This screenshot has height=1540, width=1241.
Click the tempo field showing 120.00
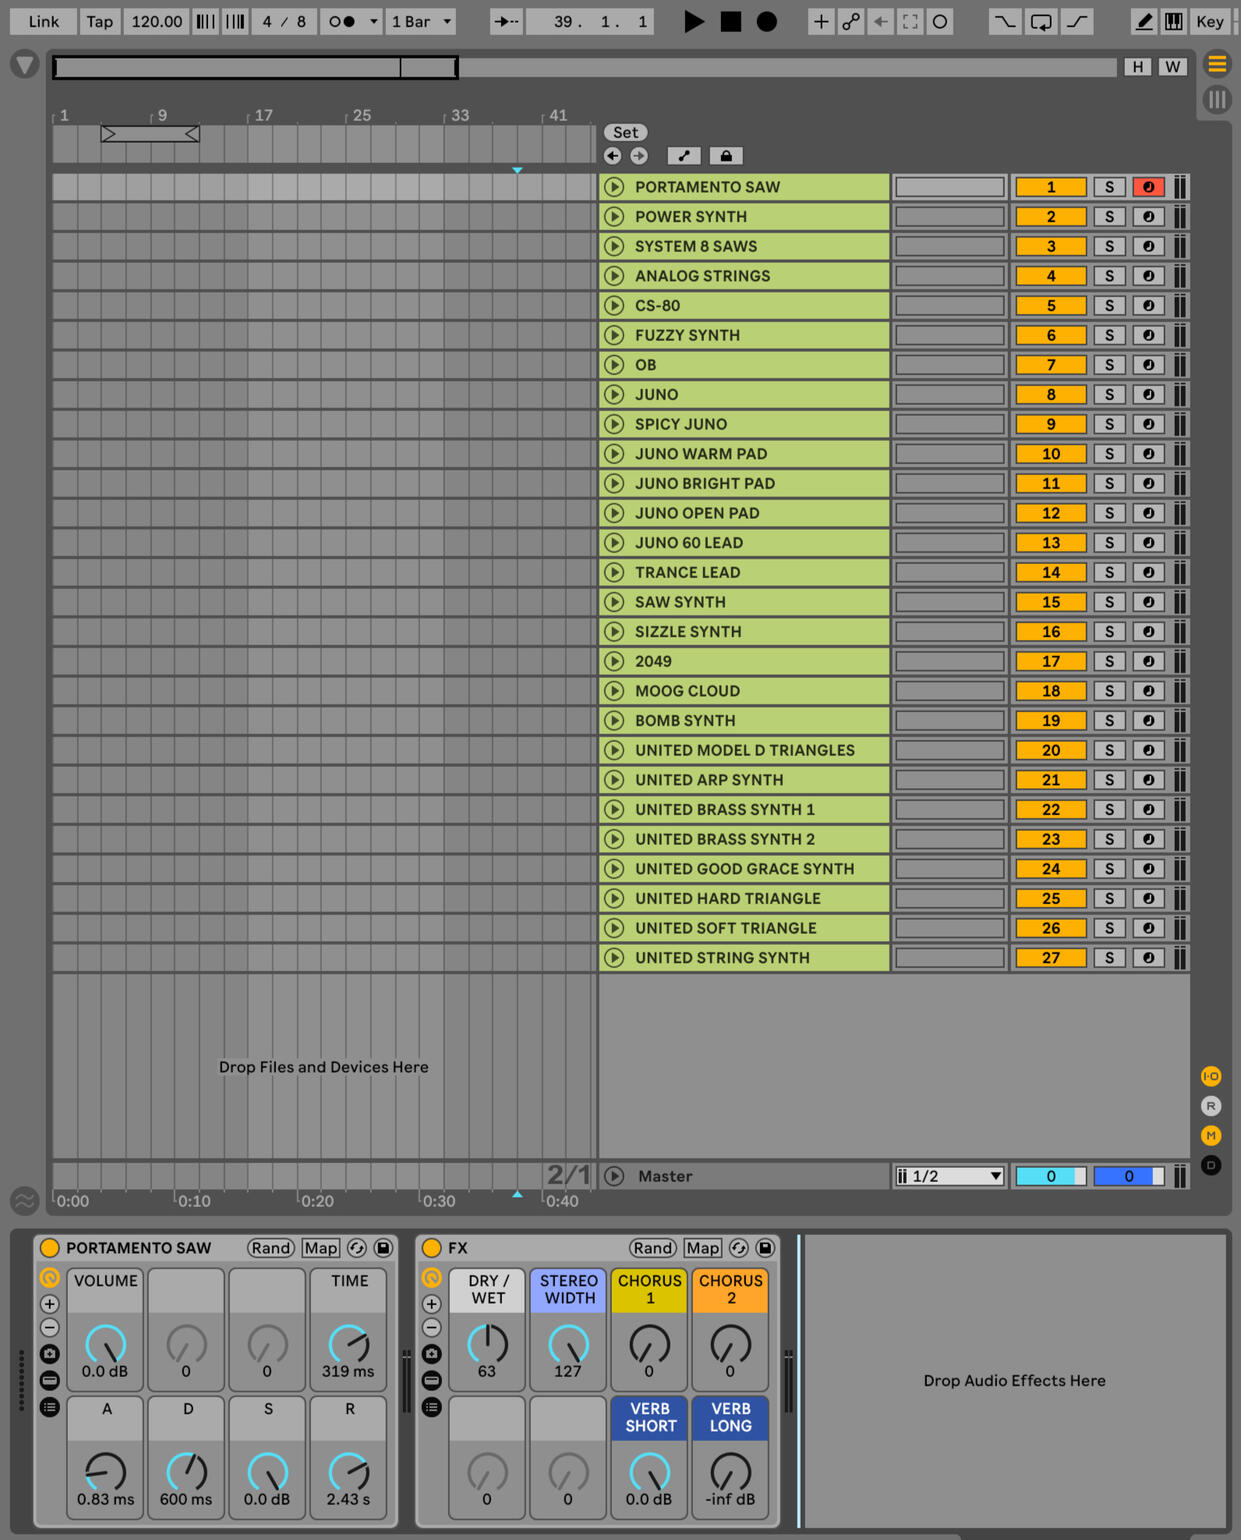coord(157,21)
